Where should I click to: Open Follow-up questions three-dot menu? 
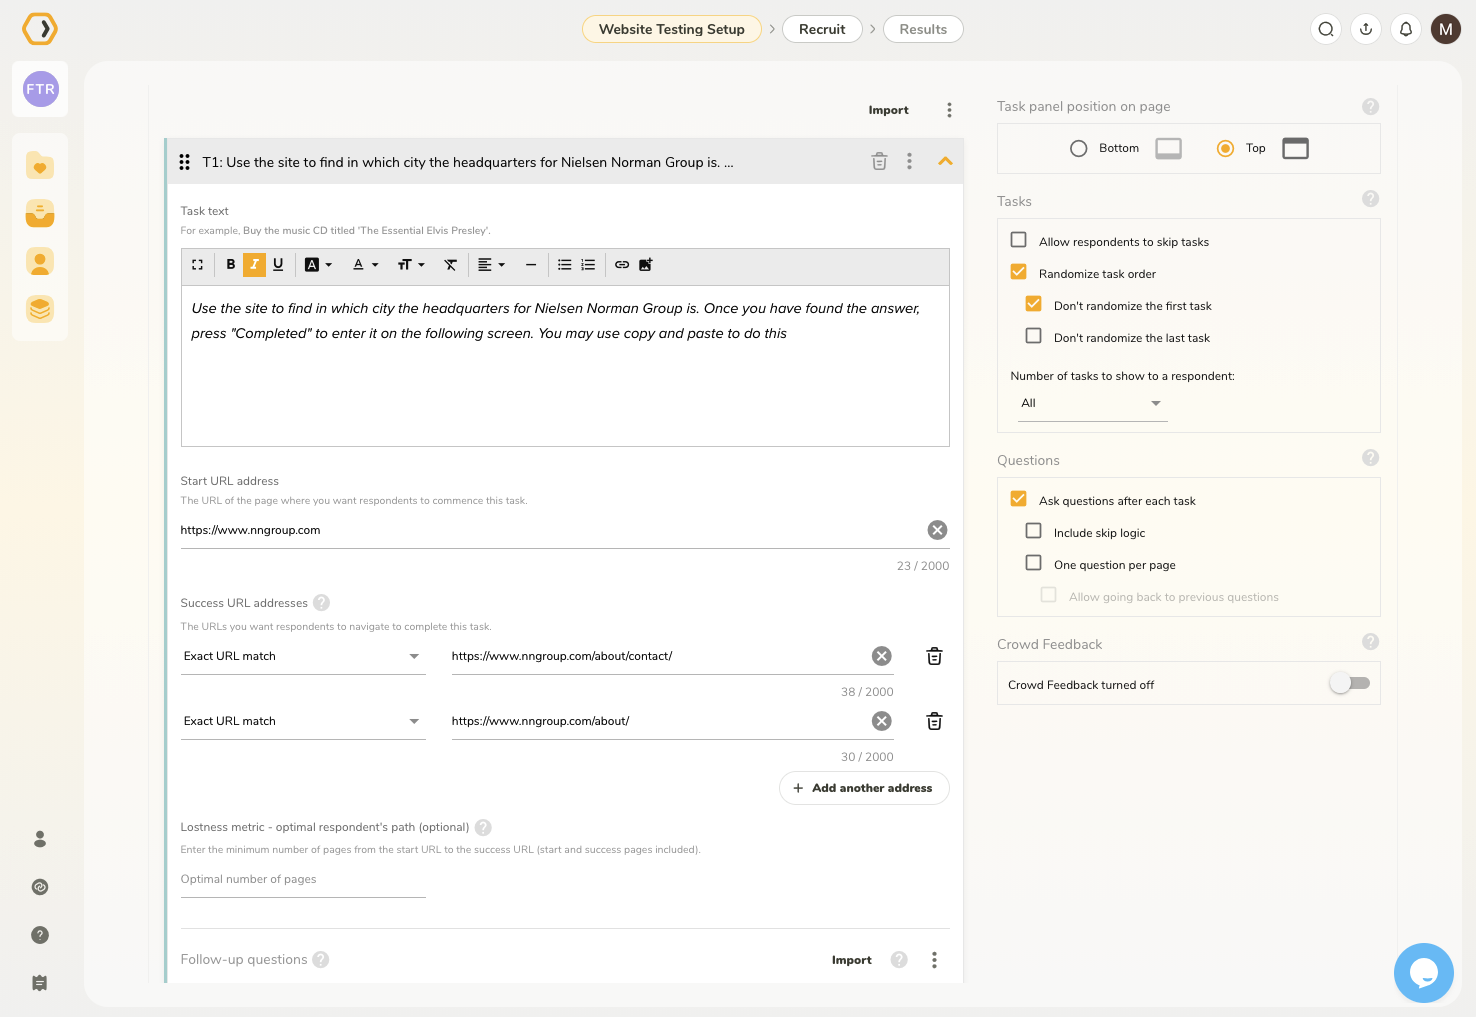click(934, 960)
